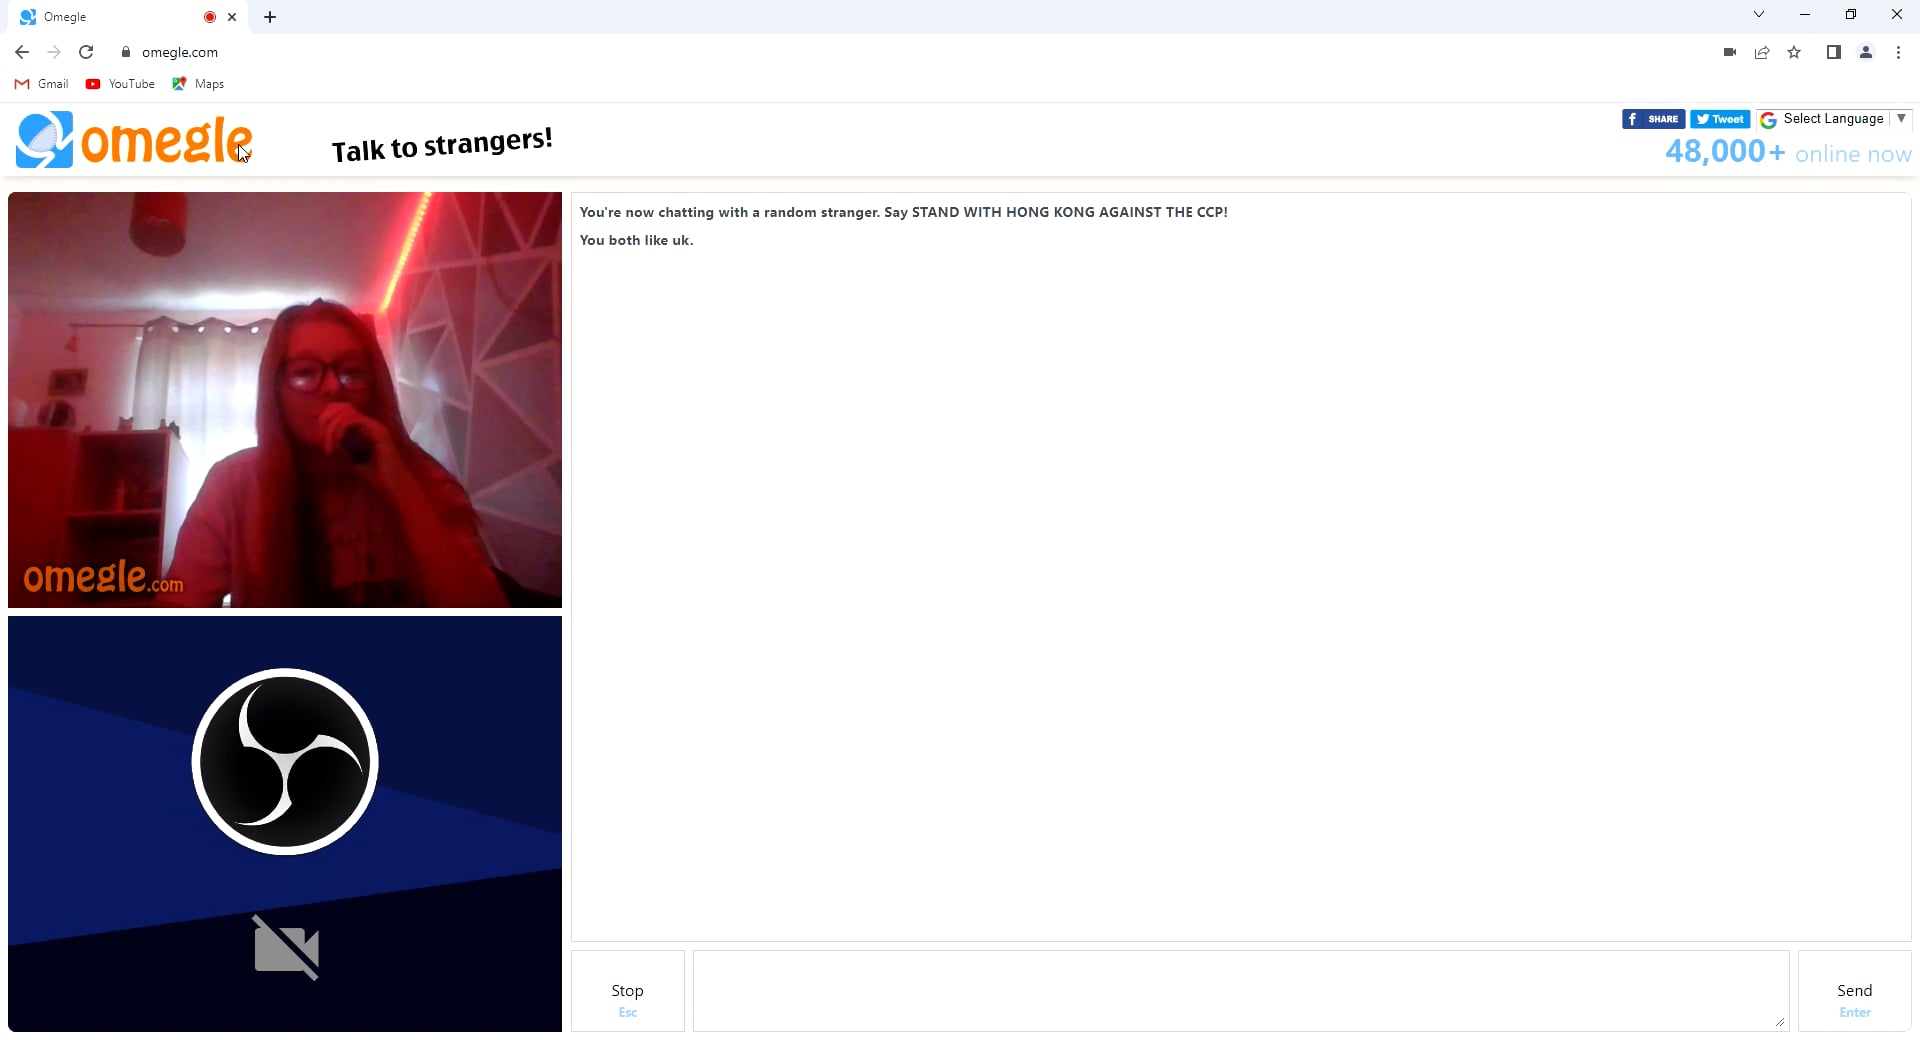Open the browser side panel icon
Viewport: 1920px width, 1040px height.
pos(1834,52)
